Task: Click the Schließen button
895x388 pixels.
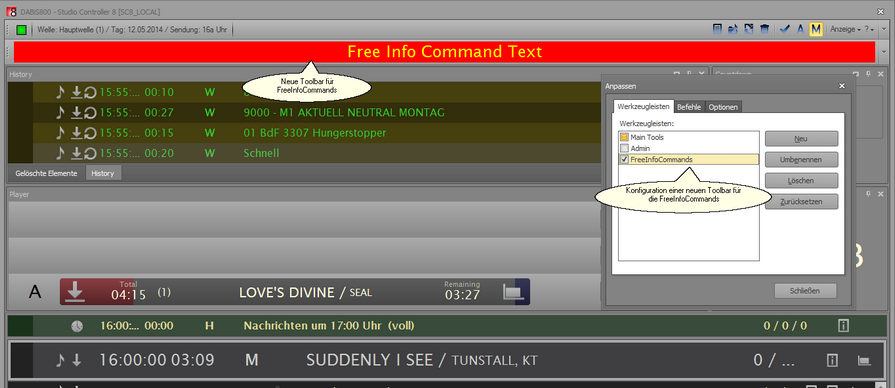Action: click(x=805, y=290)
